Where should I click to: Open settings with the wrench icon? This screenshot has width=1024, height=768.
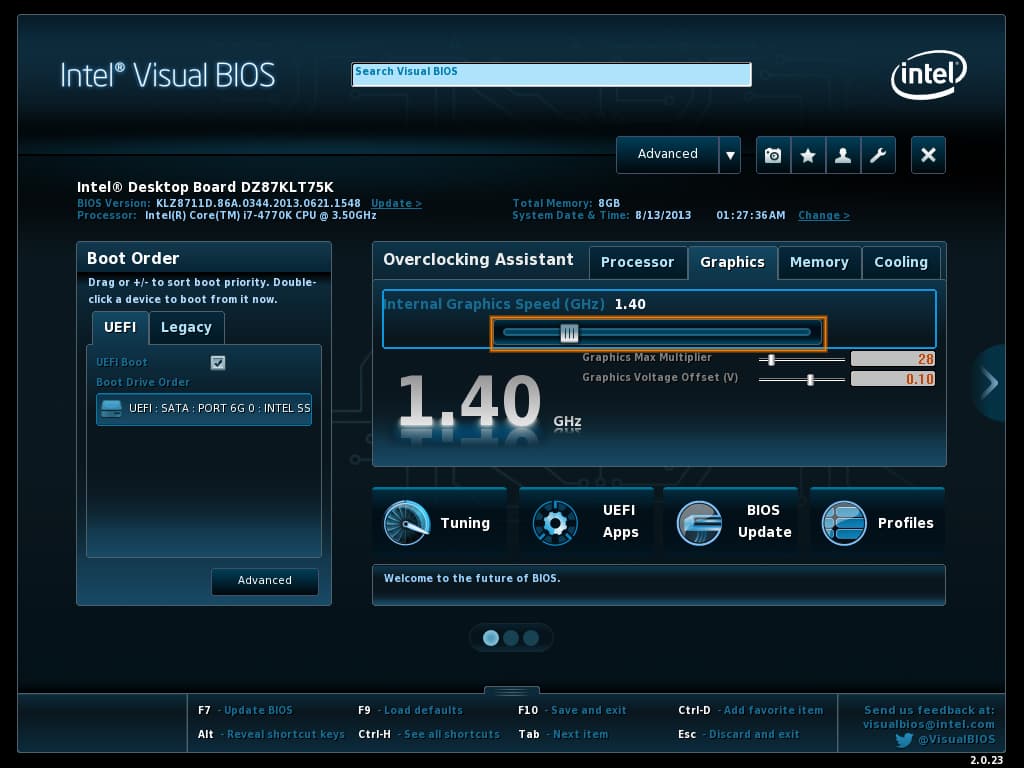(x=878, y=155)
